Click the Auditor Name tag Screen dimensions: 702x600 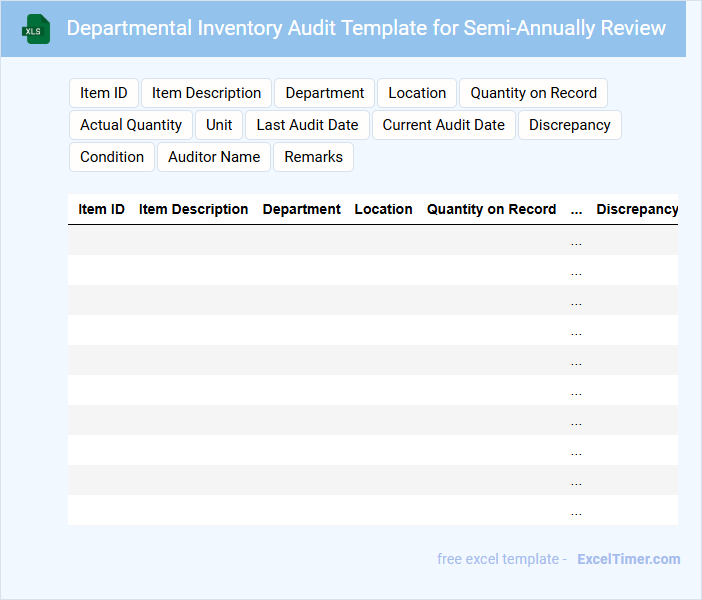pos(214,157)
